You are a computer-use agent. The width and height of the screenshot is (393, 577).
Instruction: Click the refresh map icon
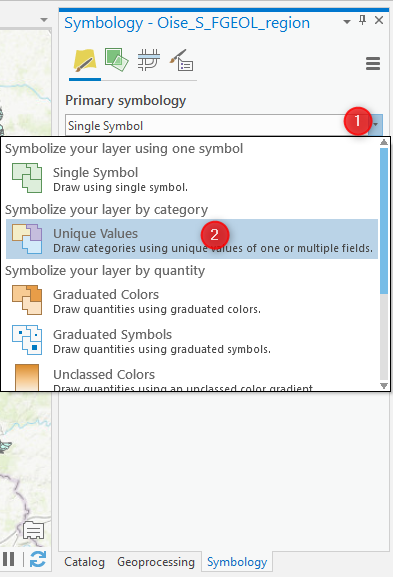38,559
